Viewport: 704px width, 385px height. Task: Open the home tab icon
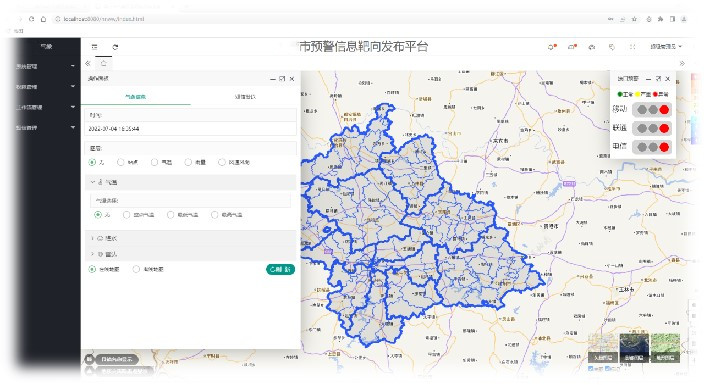point(104,63)
